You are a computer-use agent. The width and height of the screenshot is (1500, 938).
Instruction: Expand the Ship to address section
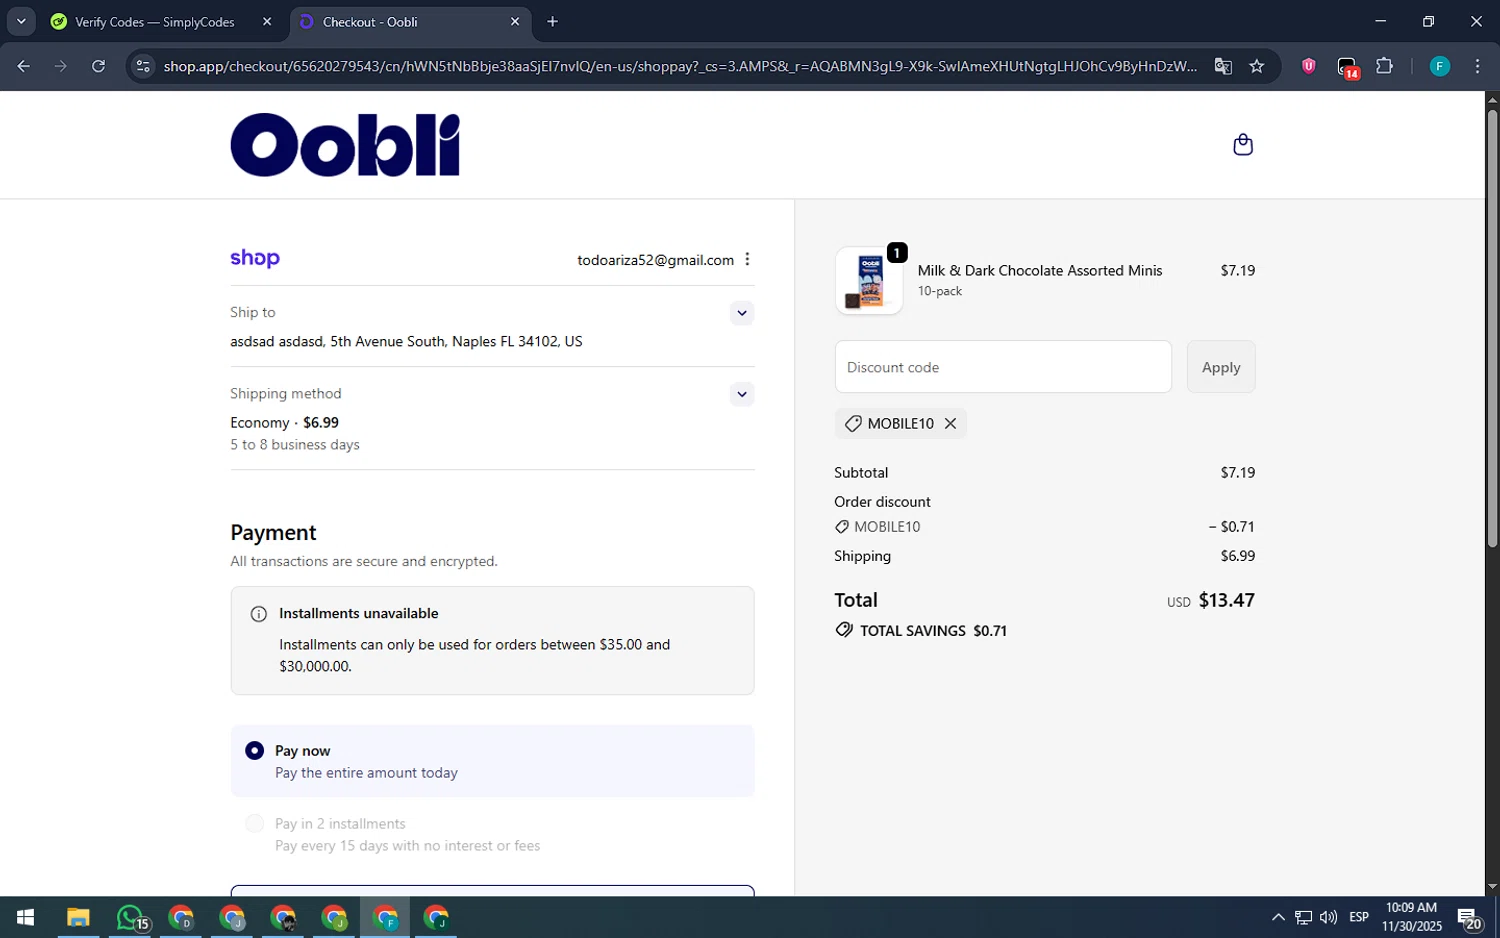coord(741,313)
